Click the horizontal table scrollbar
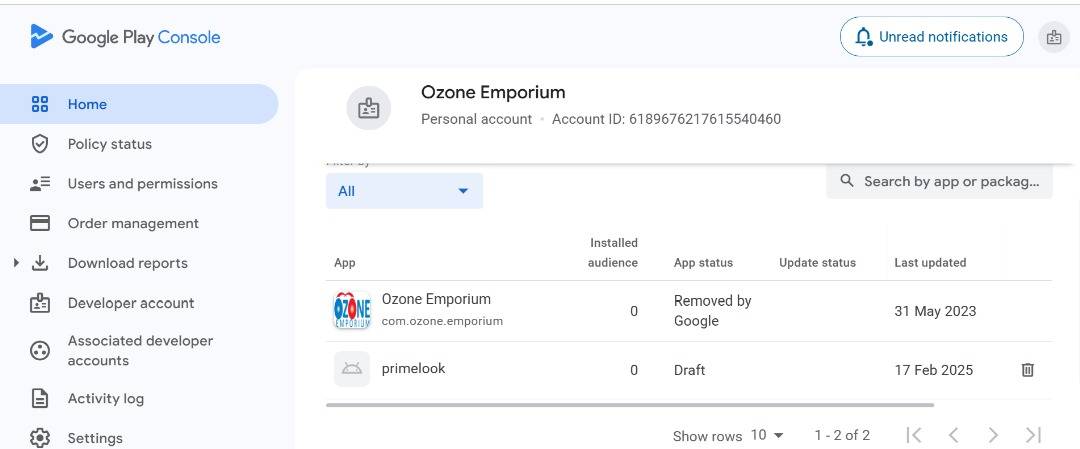1080x449 pixels. [630, 405]
